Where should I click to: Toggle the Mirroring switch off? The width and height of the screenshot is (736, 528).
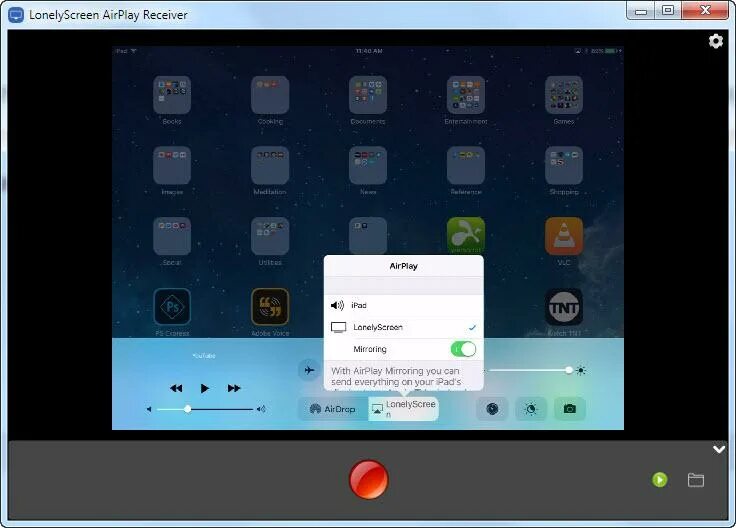463,349
